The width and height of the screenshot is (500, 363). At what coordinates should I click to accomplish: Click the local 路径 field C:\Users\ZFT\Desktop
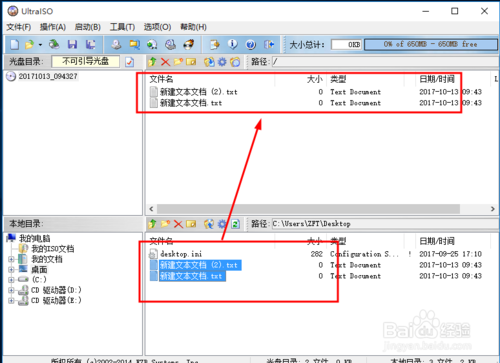[x=385, y=224]
